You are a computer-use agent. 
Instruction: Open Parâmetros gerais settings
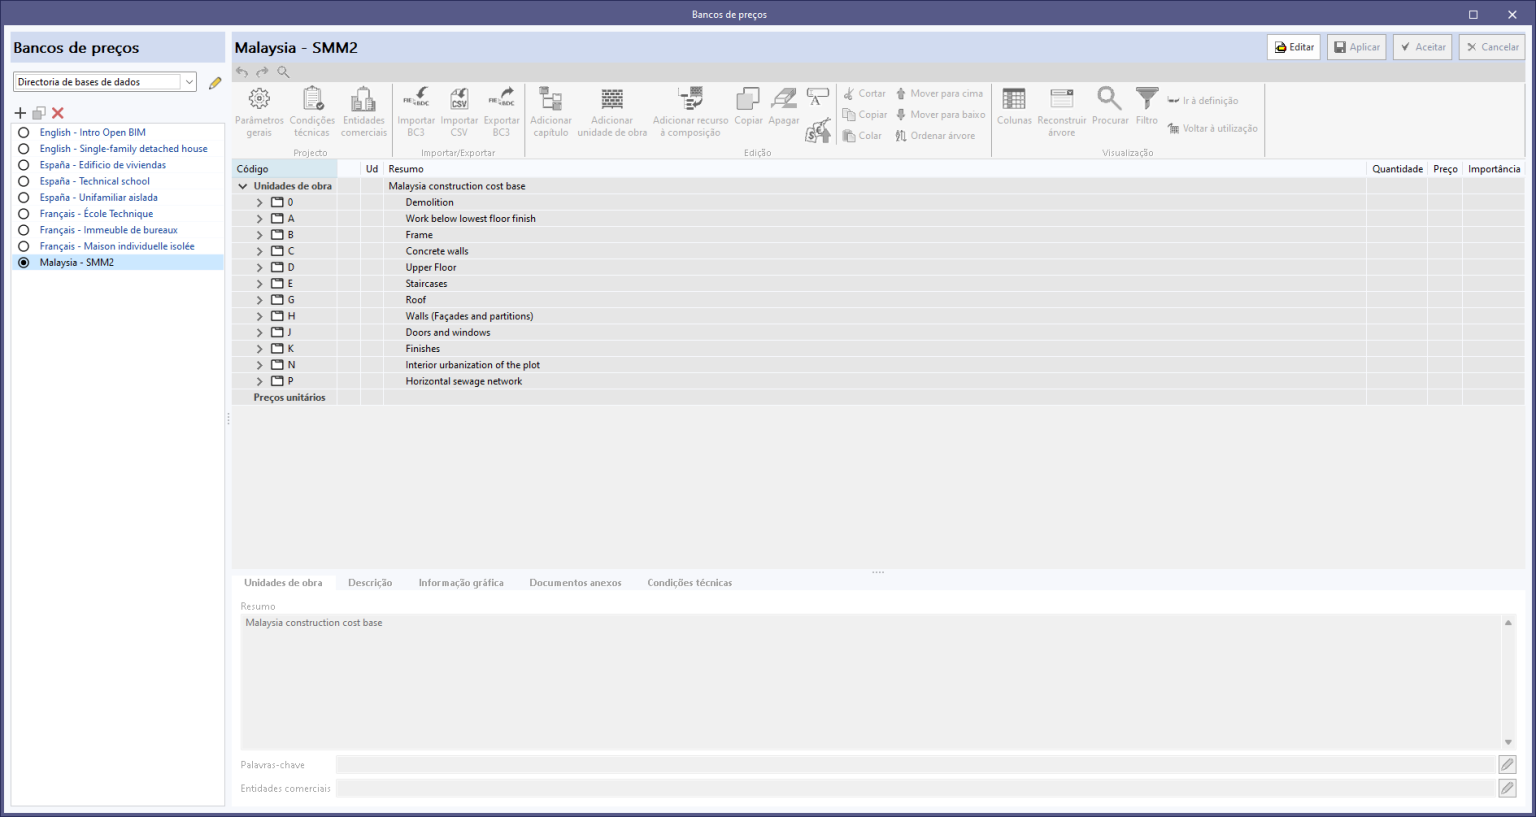coord(259,111)
